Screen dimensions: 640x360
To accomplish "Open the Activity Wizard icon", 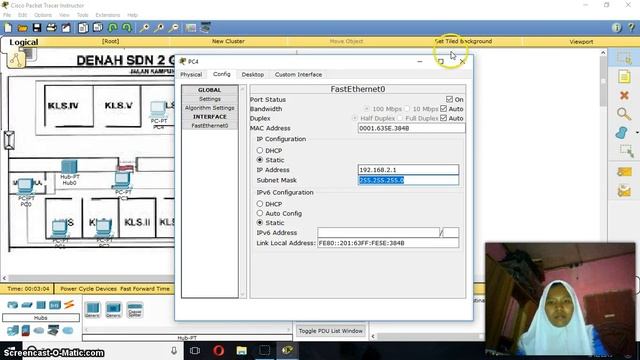I will (66, 28).
